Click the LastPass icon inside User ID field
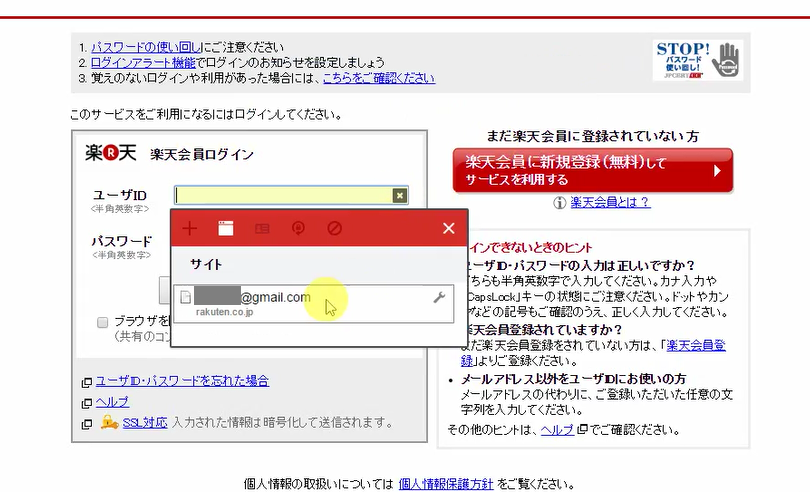 [x=399, y=195]
